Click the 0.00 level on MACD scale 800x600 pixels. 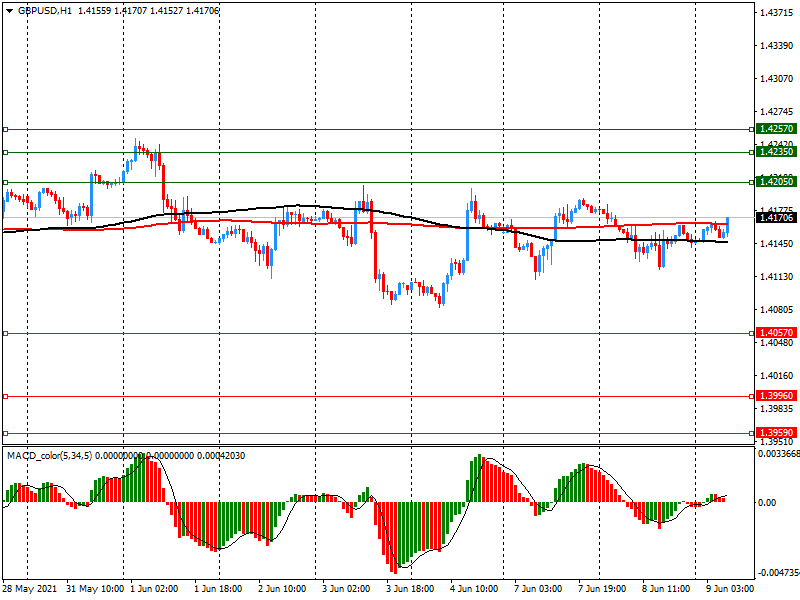point(768,503)
